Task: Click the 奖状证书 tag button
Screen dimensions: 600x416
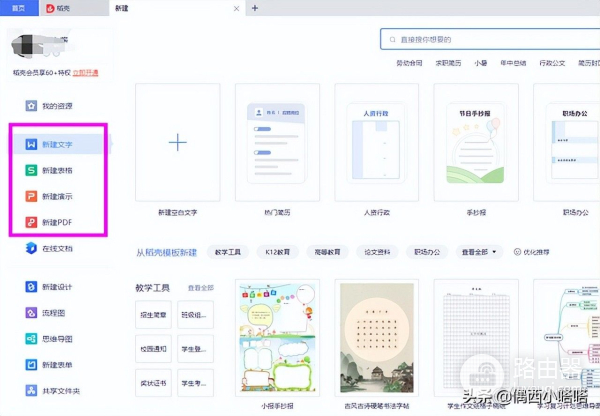Action: (x=153, y=383)
